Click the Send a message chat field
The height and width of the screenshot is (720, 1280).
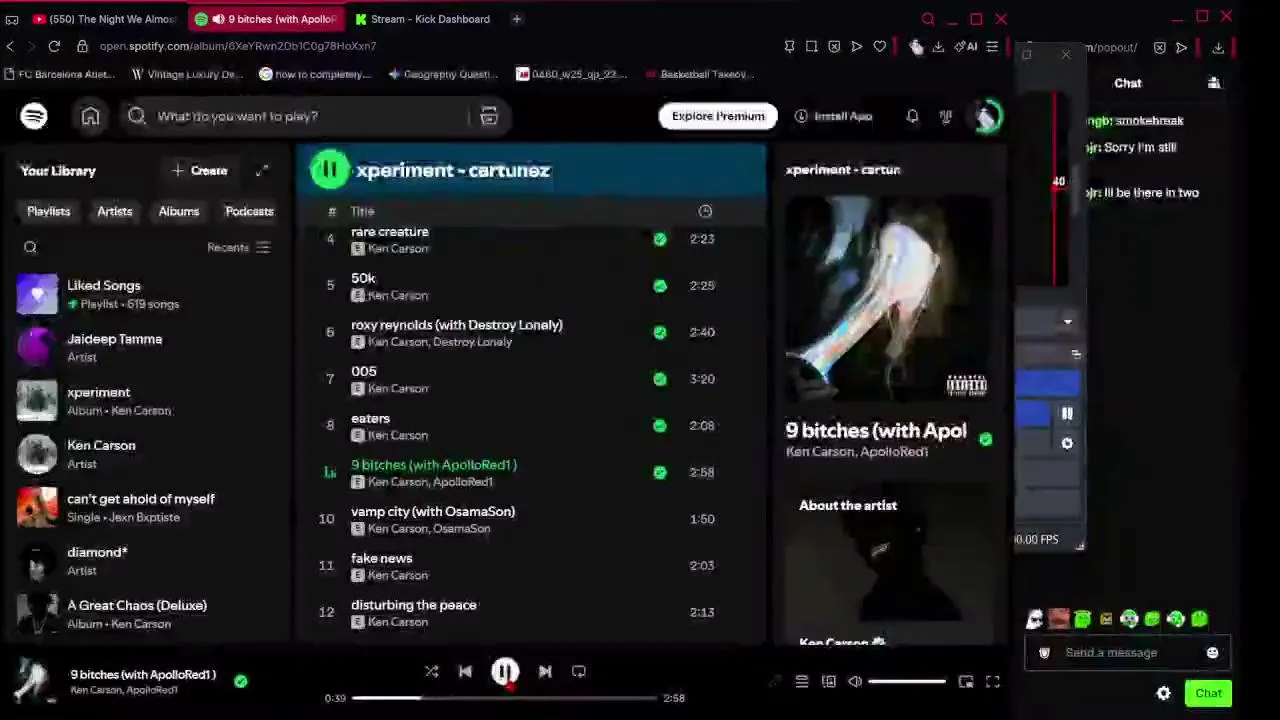point(1126,653)
